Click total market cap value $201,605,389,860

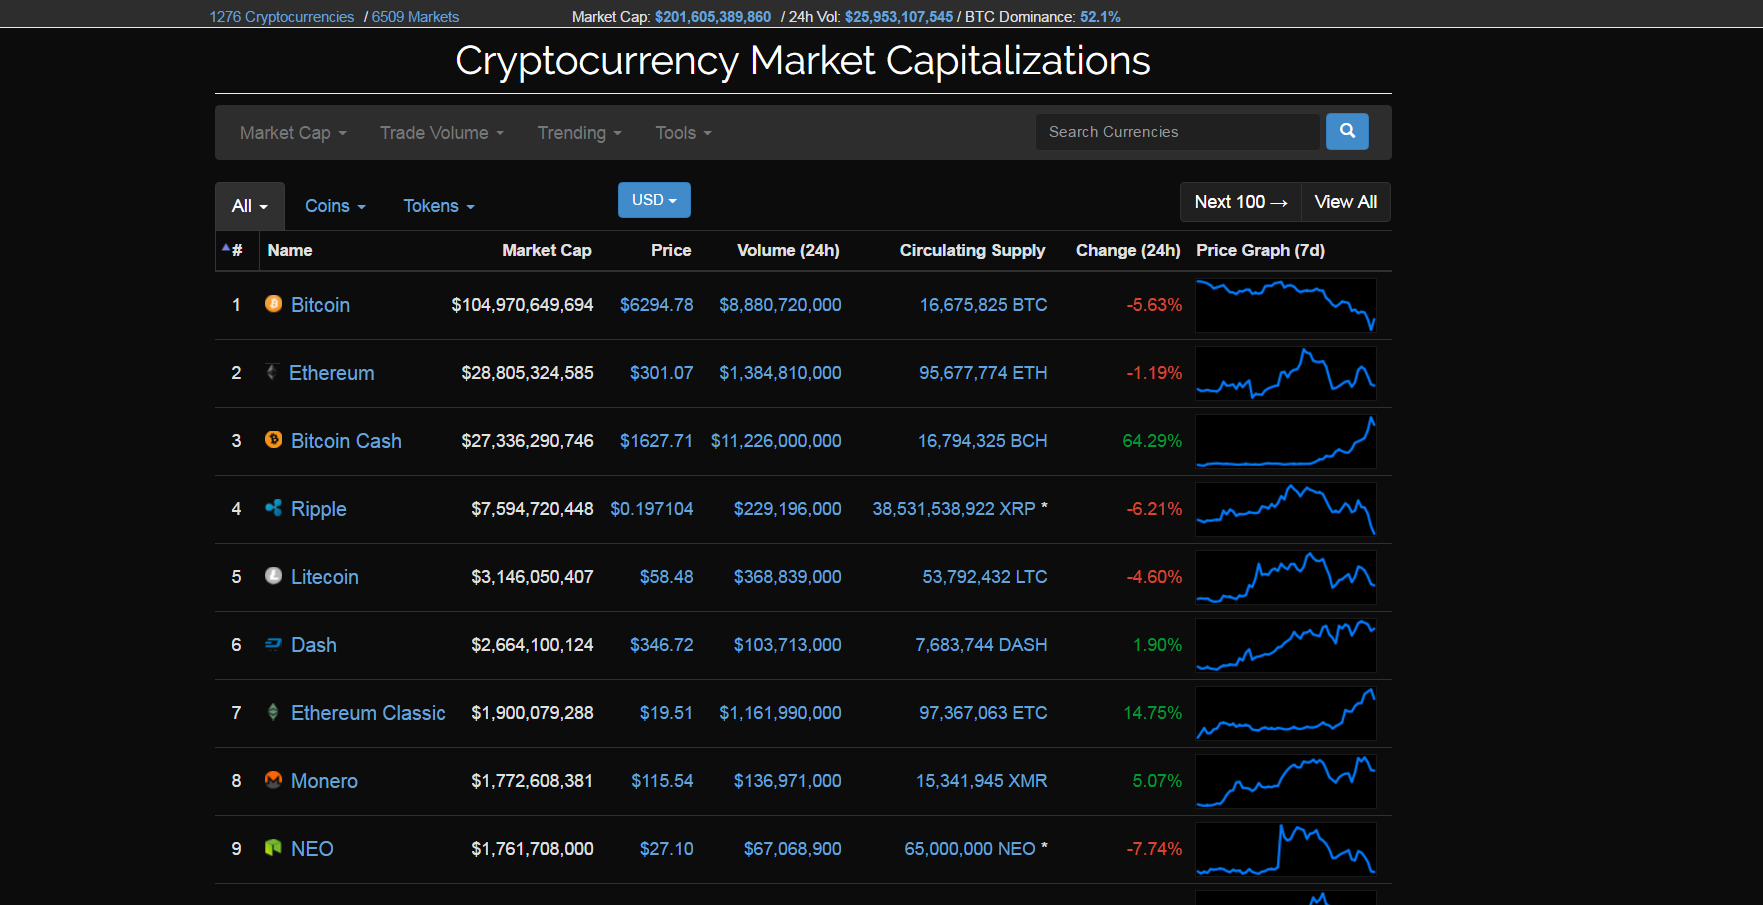click(713, 17)
